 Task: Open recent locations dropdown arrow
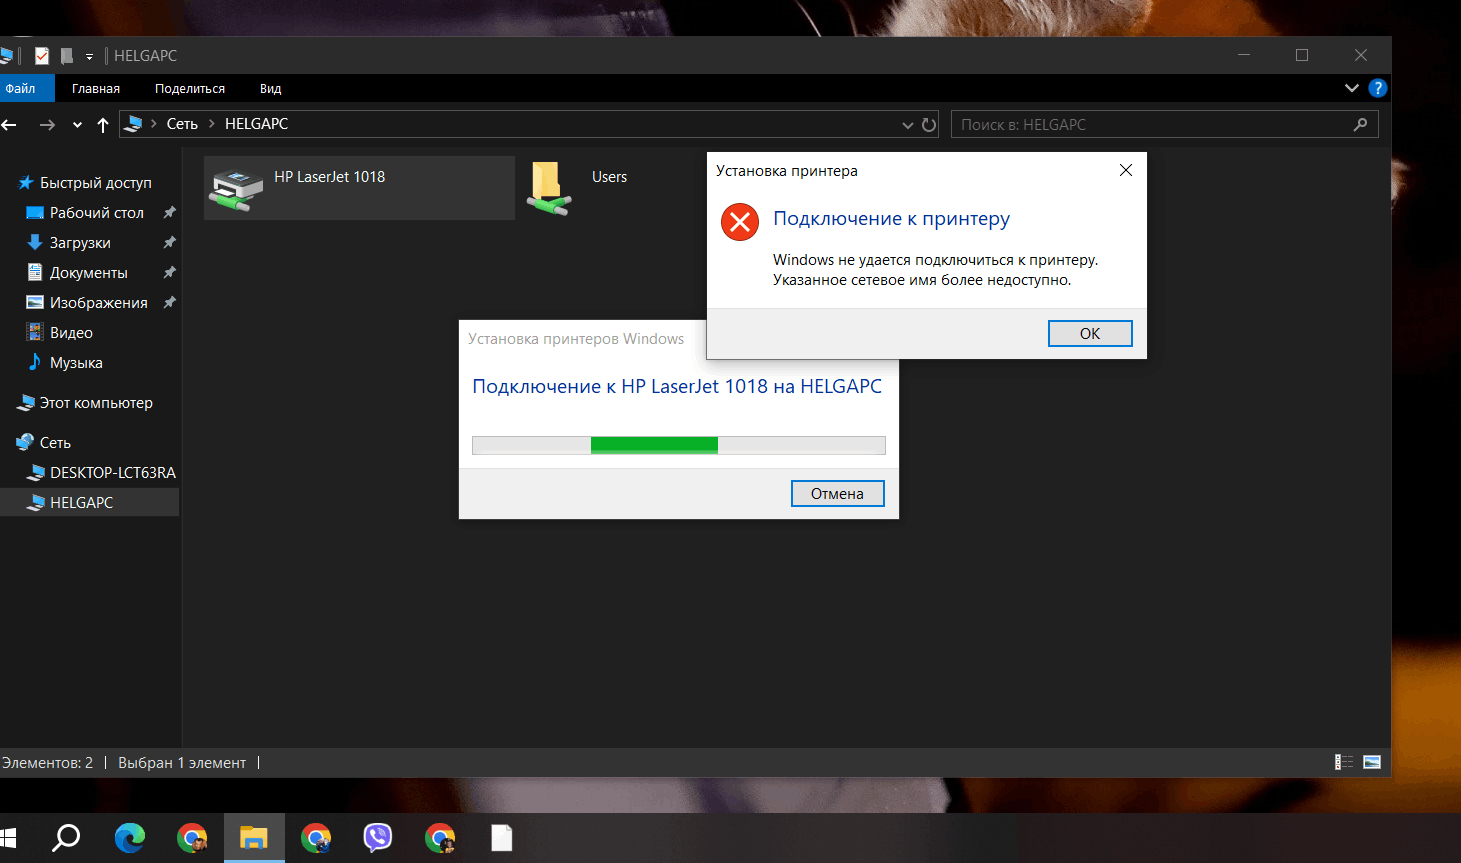point(77,125)
